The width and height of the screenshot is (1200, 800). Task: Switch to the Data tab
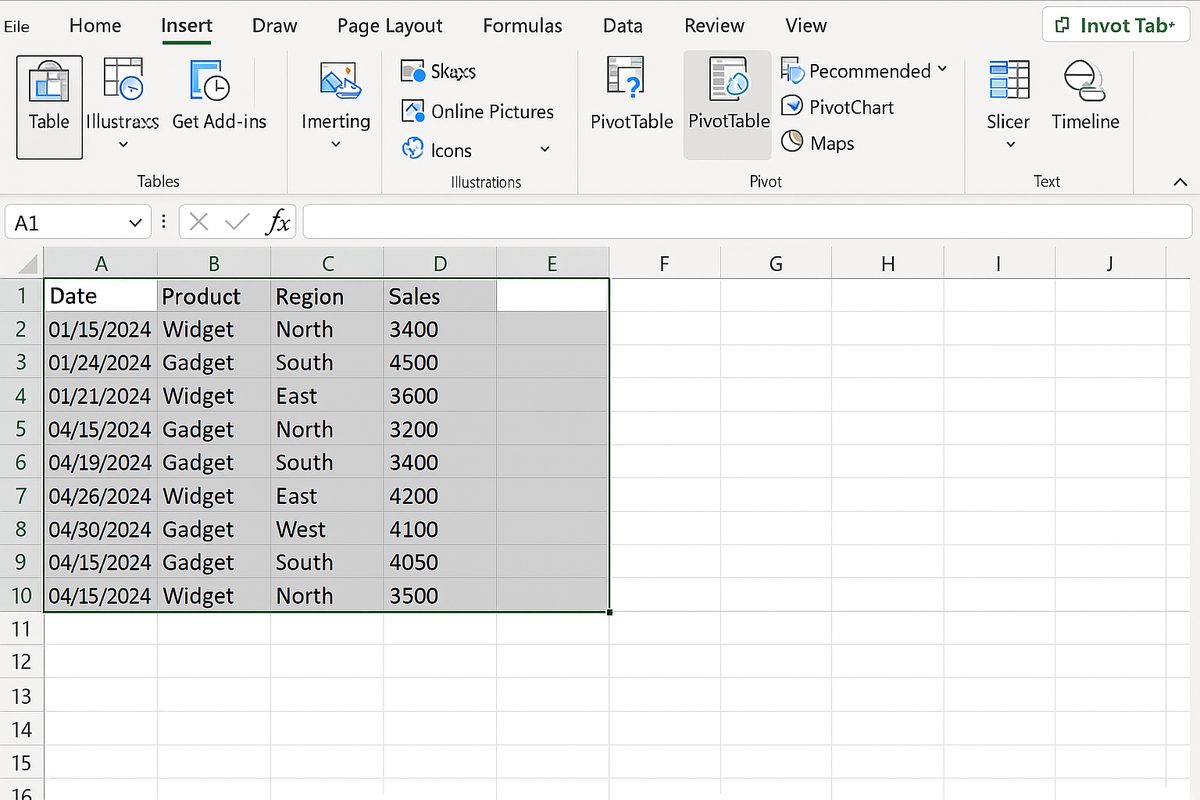[x=623, y=26]
